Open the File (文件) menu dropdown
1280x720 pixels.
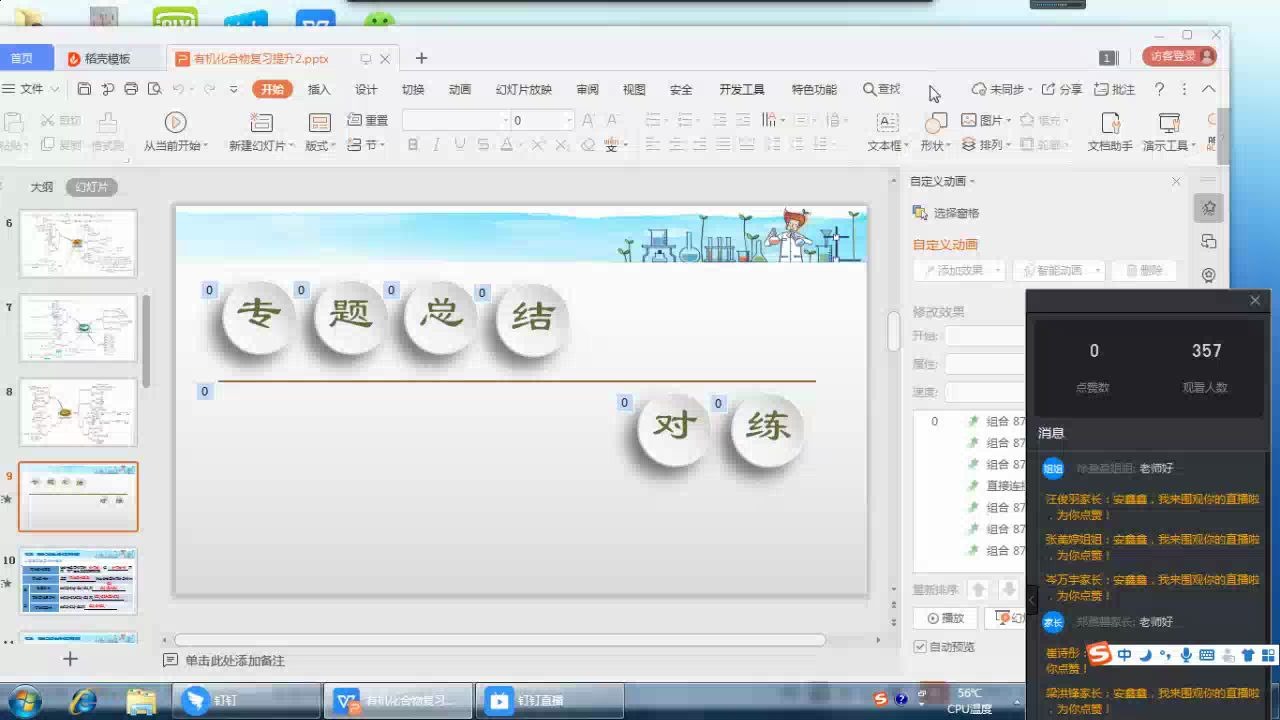pos(31,89)
